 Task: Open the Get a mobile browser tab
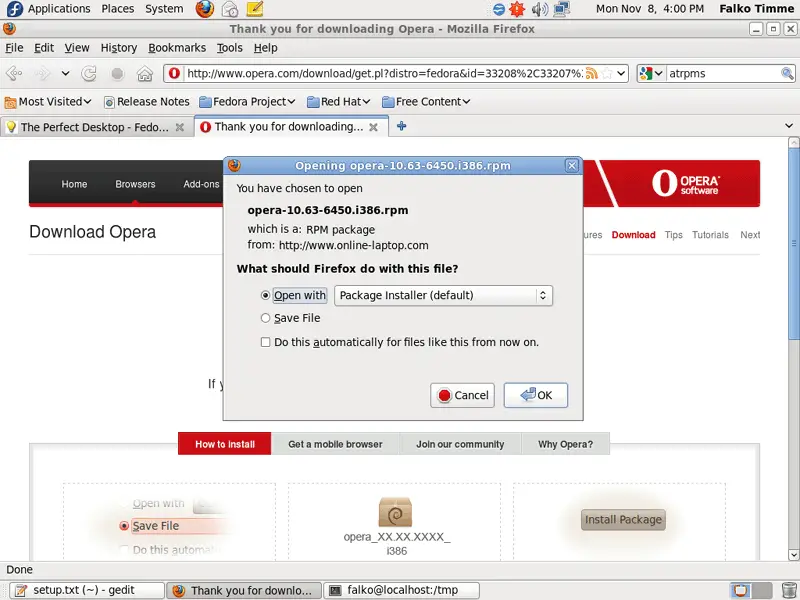click(x=335, y=444)
